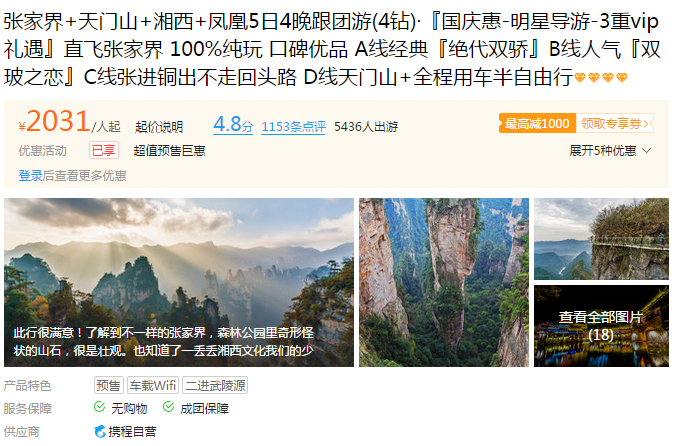Click the arrow on 领取专享券 coupon

646,124
